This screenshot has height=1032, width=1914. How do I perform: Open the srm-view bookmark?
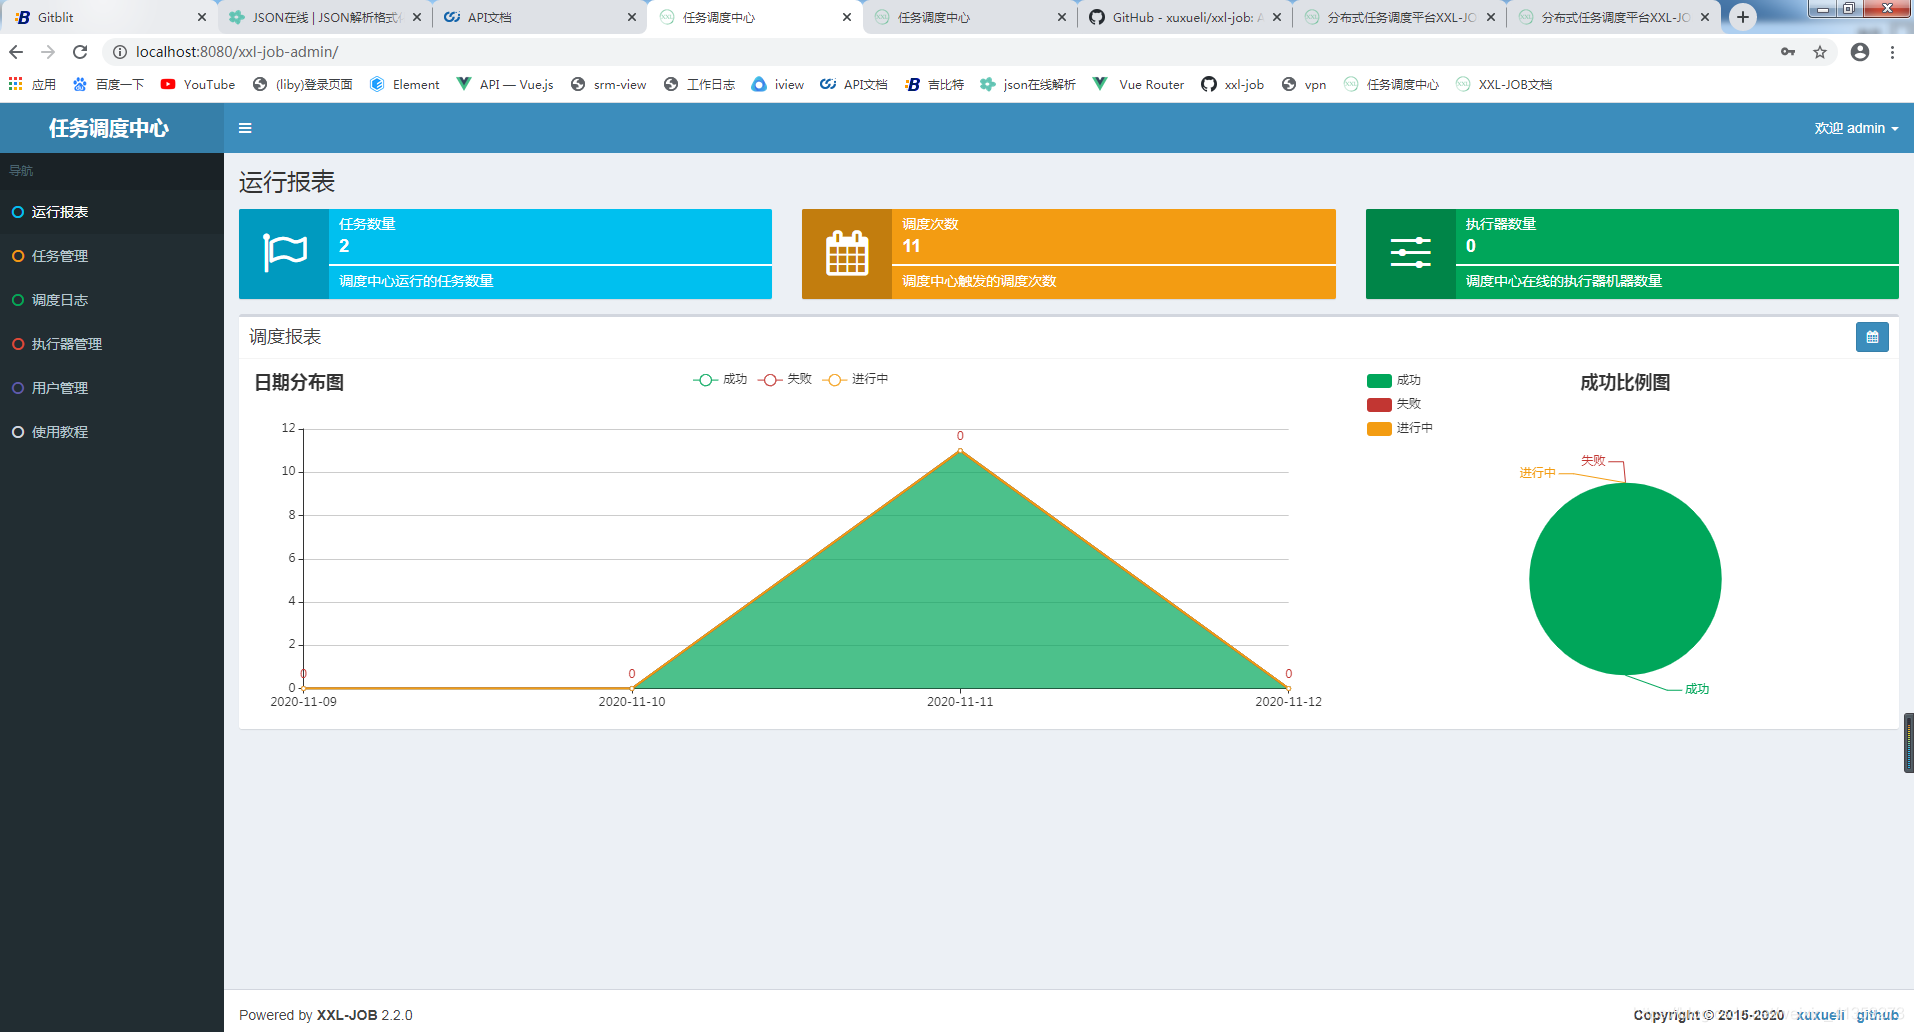coord(608,85)
